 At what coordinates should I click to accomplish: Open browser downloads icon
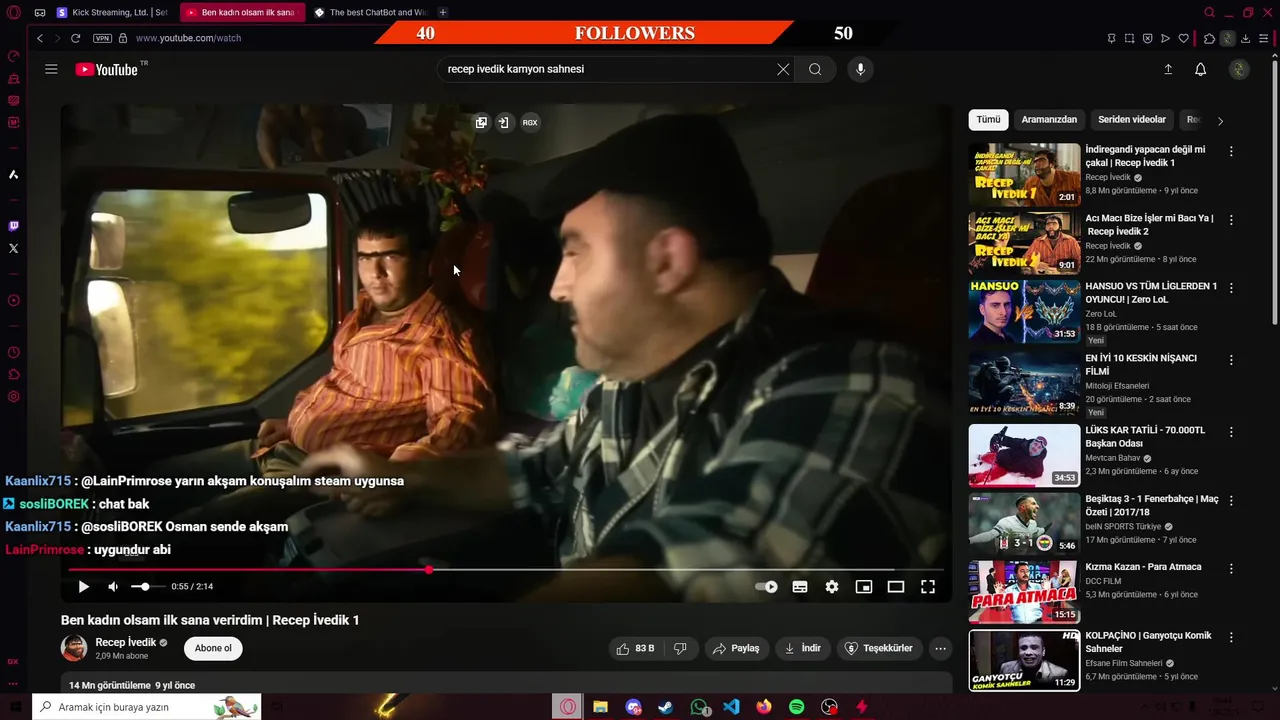(x=1245, y=38)
